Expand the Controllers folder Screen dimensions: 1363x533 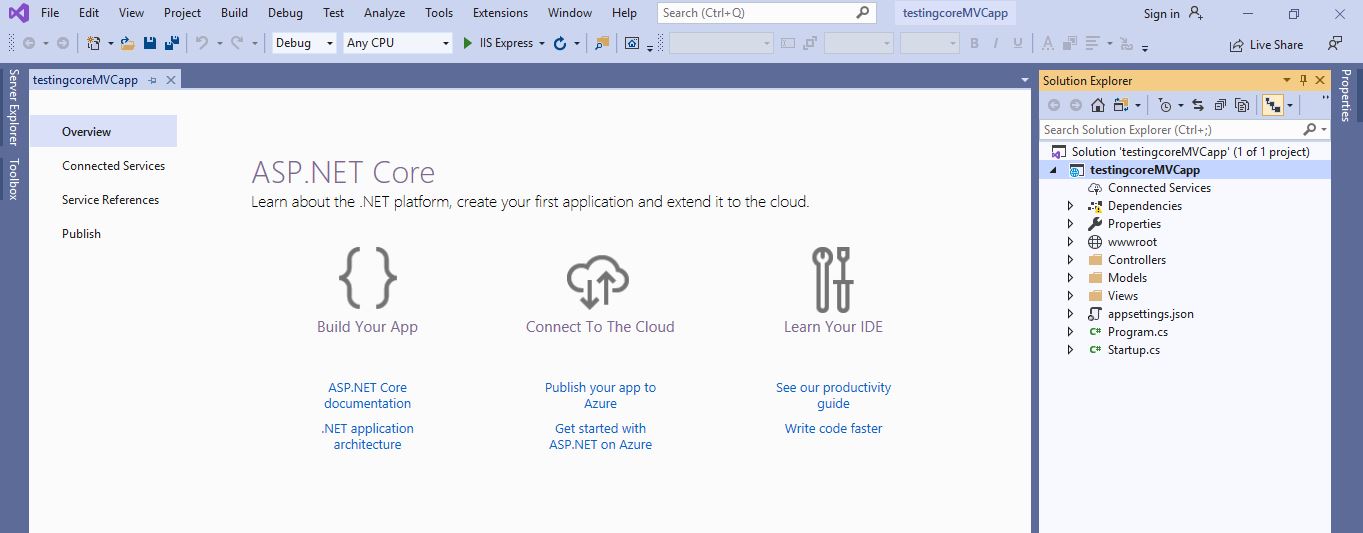pos(1070,260)
